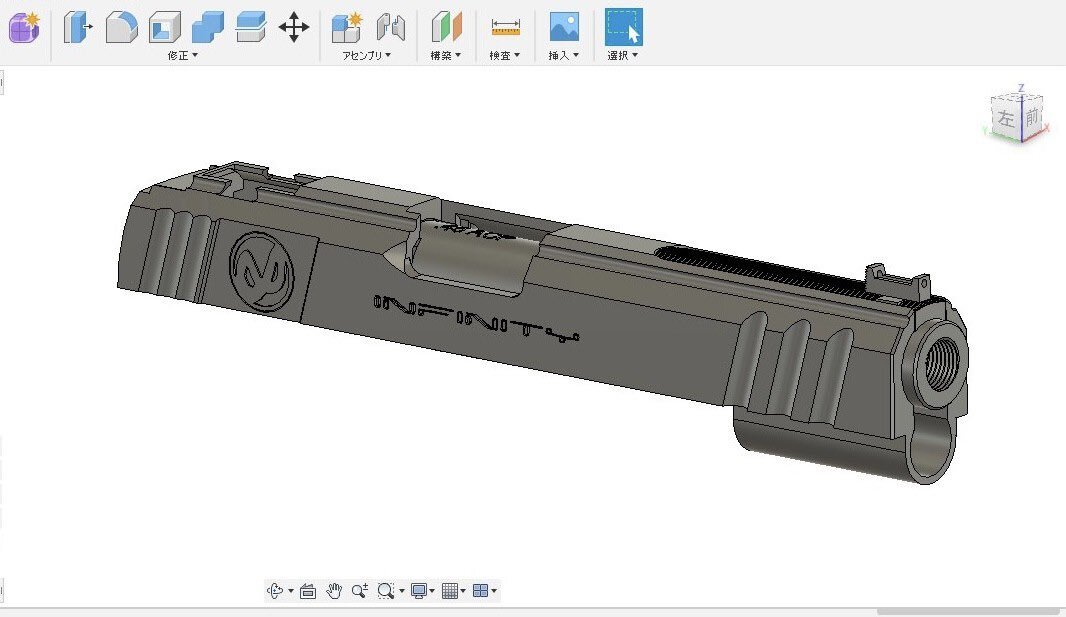
Task: Click the Offset Plane construct icon
Action: pyautogui.click(x=446, y=27)
